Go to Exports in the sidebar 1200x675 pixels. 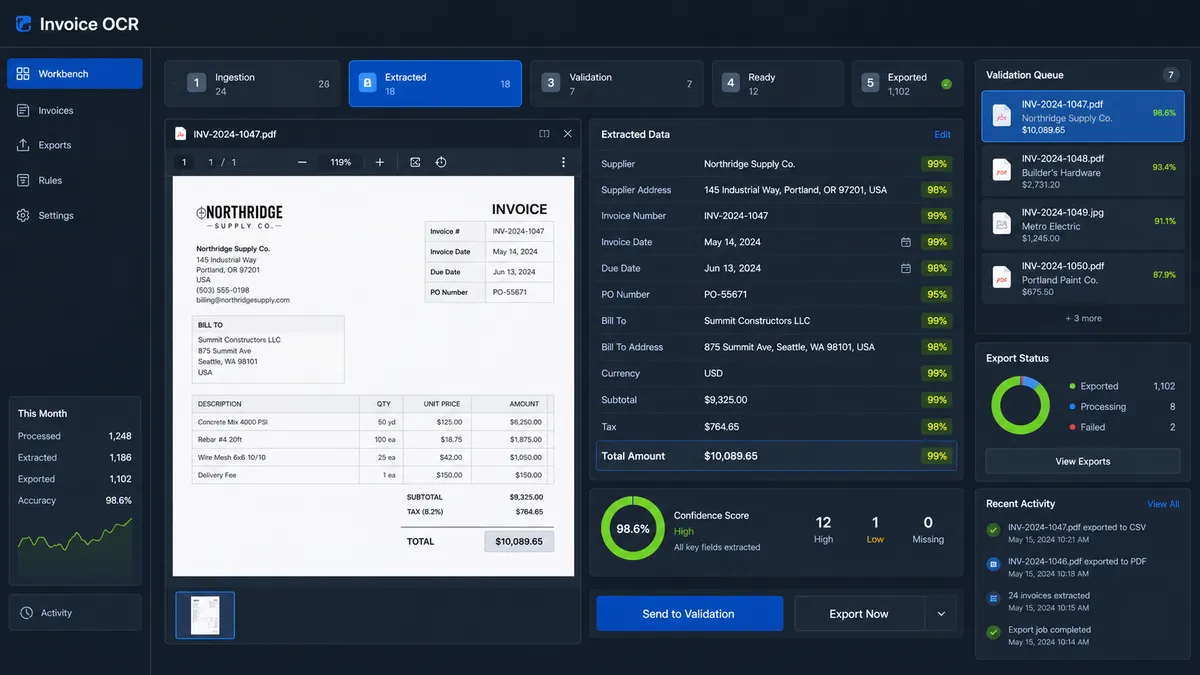[75, 145]
